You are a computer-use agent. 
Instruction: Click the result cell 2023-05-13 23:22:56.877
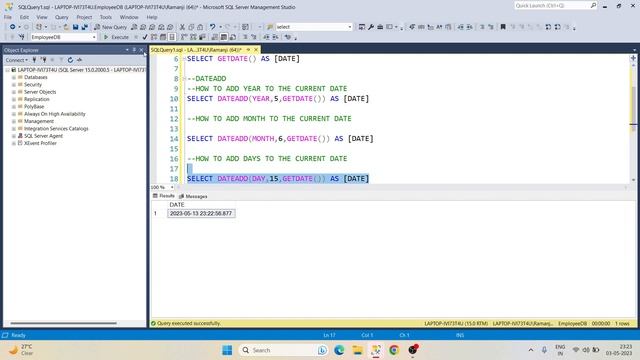[x=201, y=213]
